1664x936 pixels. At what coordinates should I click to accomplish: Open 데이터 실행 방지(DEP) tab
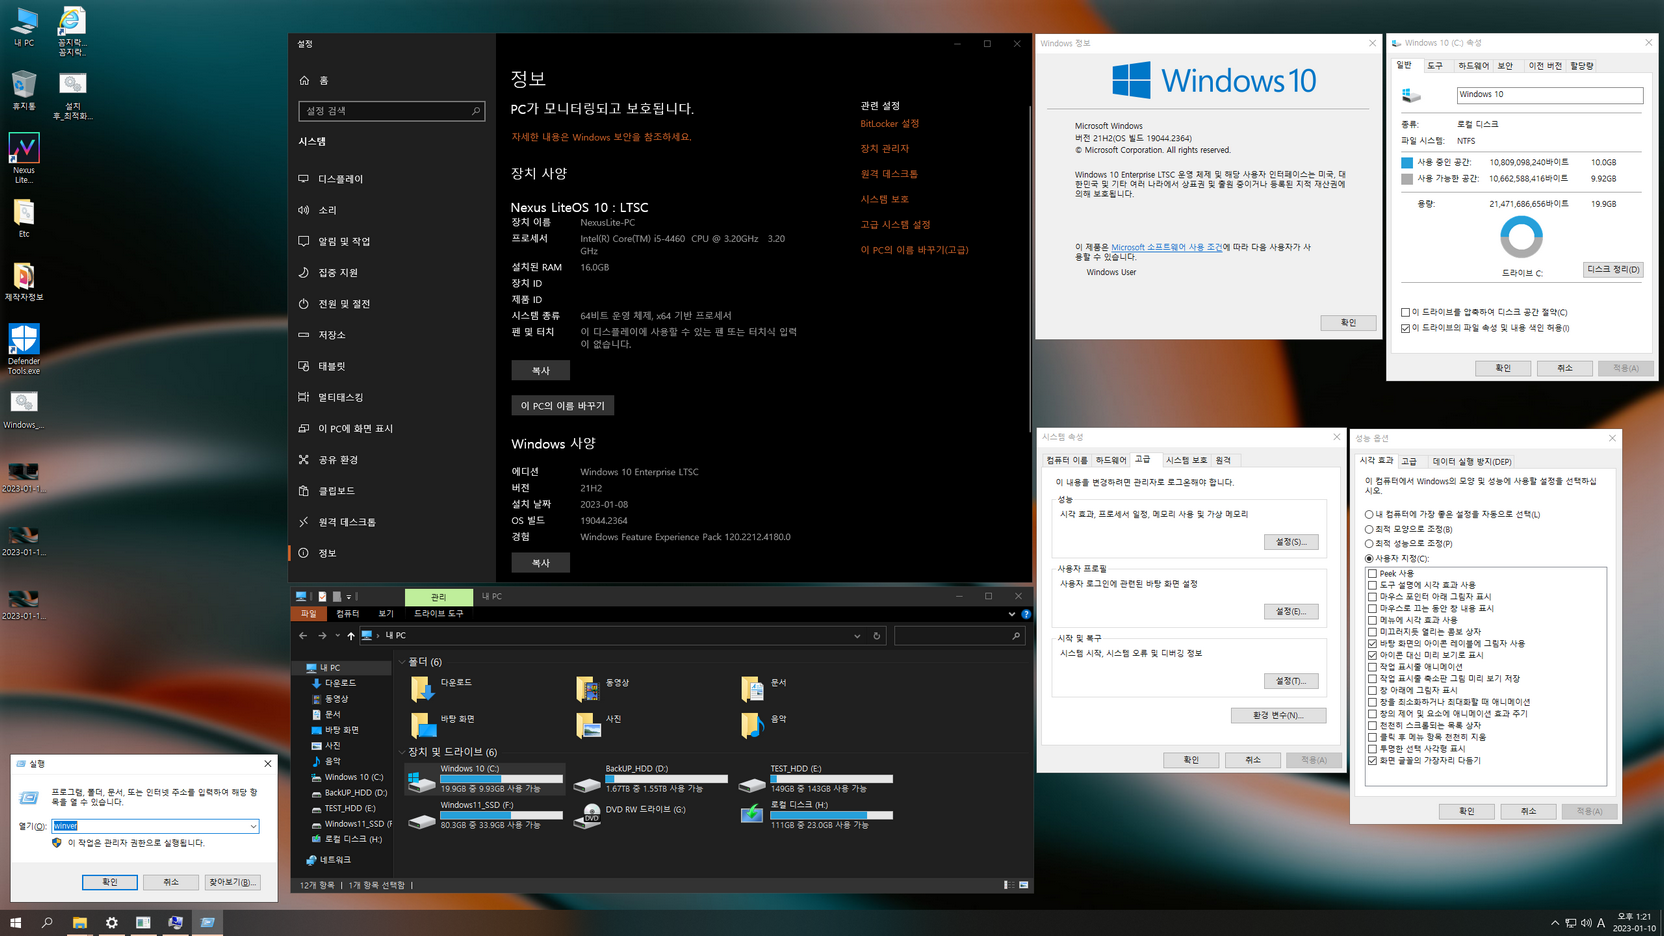point(1471,462)
